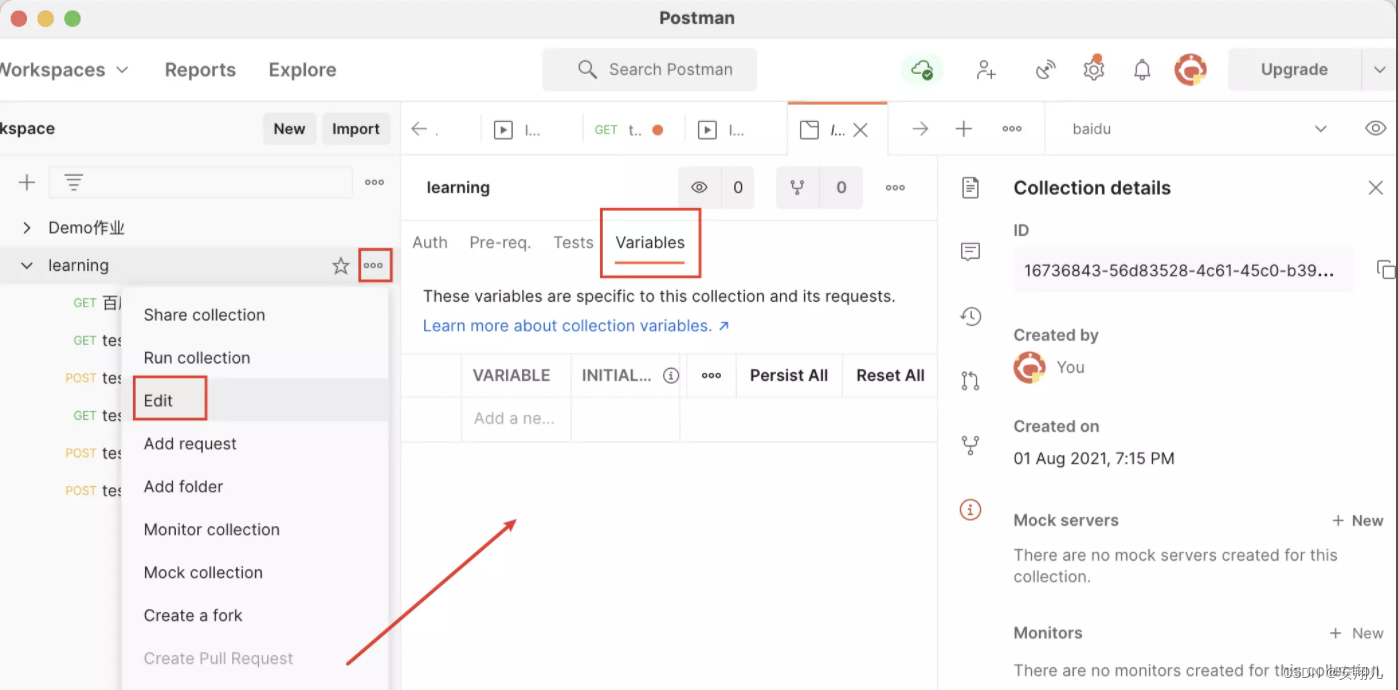Screen dimensions: 1398x690
Task: Choose Share collection from menu
Action: (x=205, y=315)
